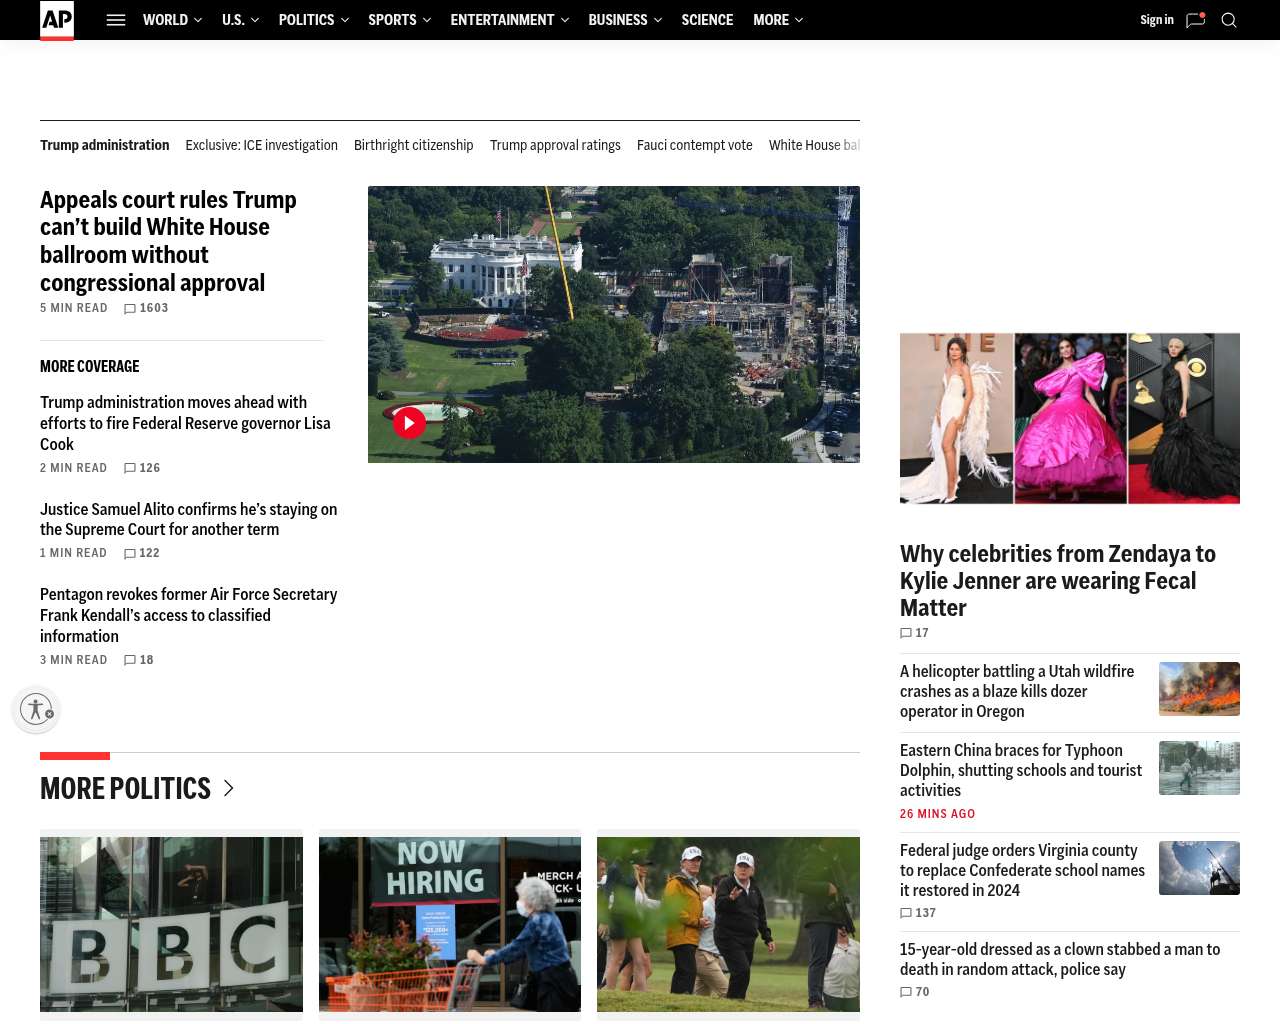
Task: Open the golf course photo card
Action: tap(728, 924)
